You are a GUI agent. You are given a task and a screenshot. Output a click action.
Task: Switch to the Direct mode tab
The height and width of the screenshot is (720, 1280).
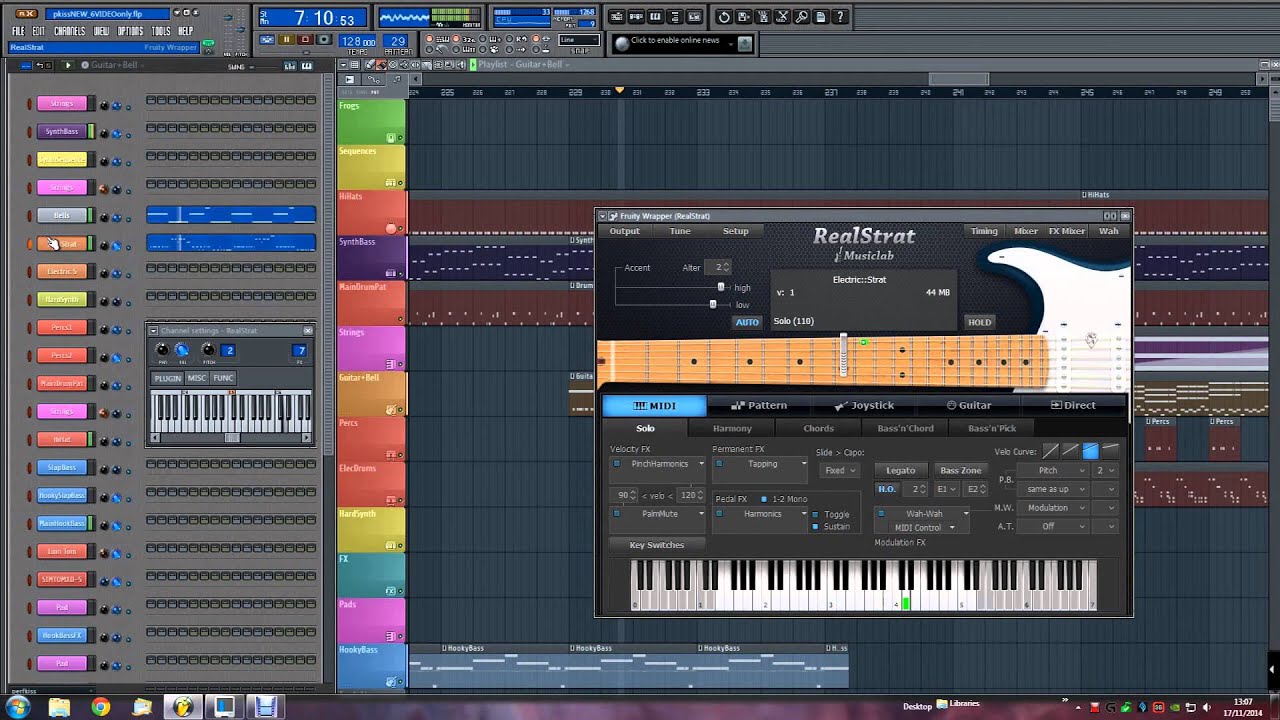click(x=1073, y=405)
